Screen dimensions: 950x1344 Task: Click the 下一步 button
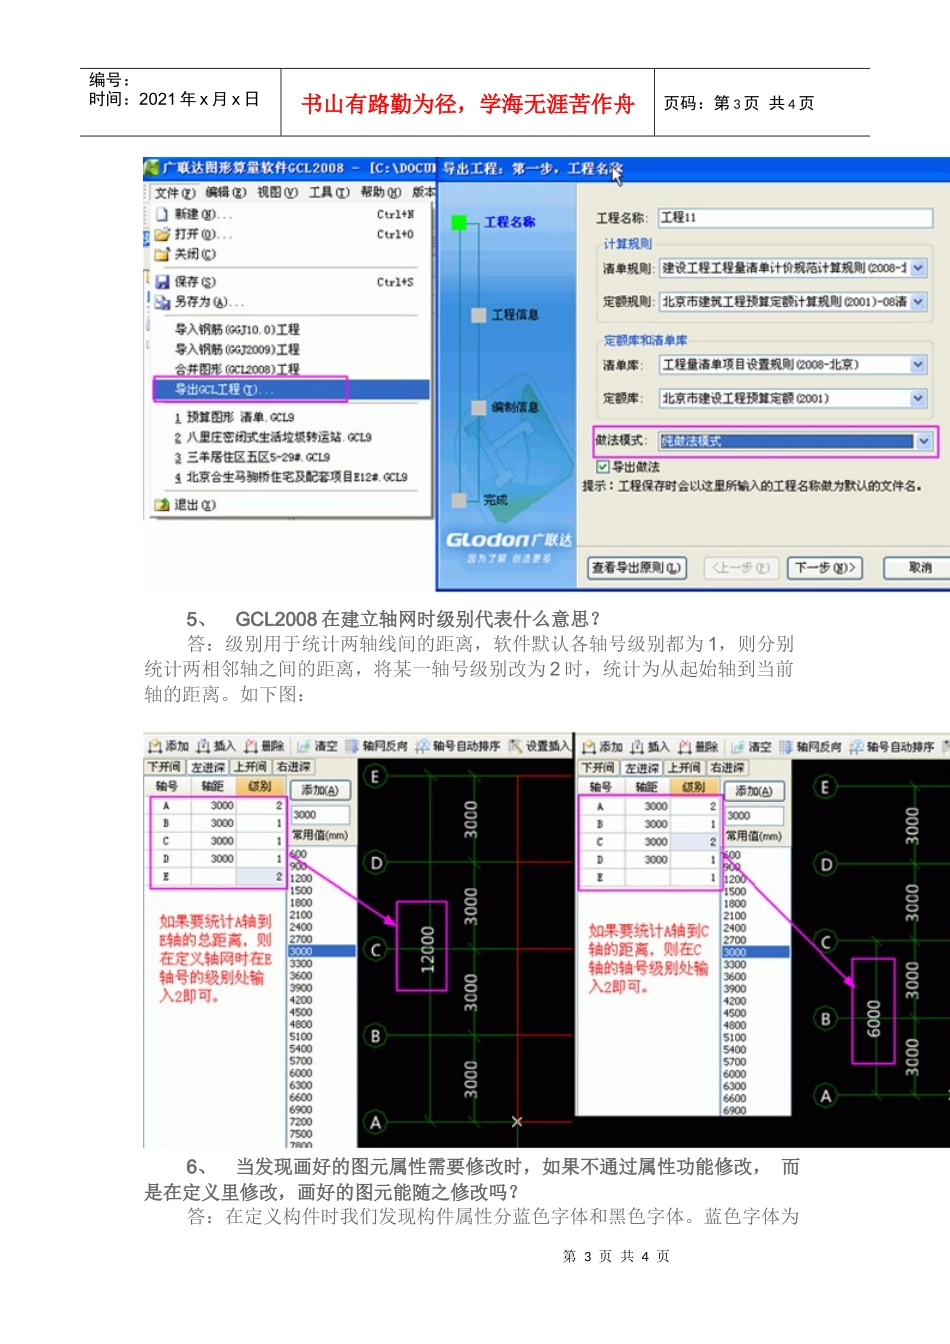[824, 568]
